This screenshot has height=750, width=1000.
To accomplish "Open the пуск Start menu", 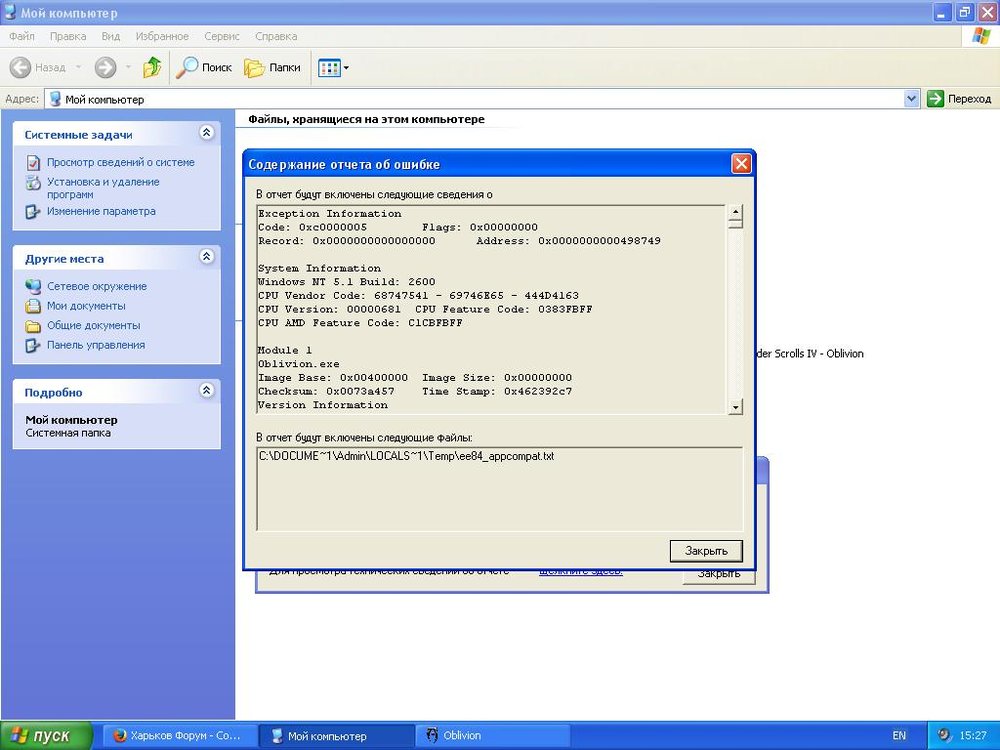I will (47, 736).
